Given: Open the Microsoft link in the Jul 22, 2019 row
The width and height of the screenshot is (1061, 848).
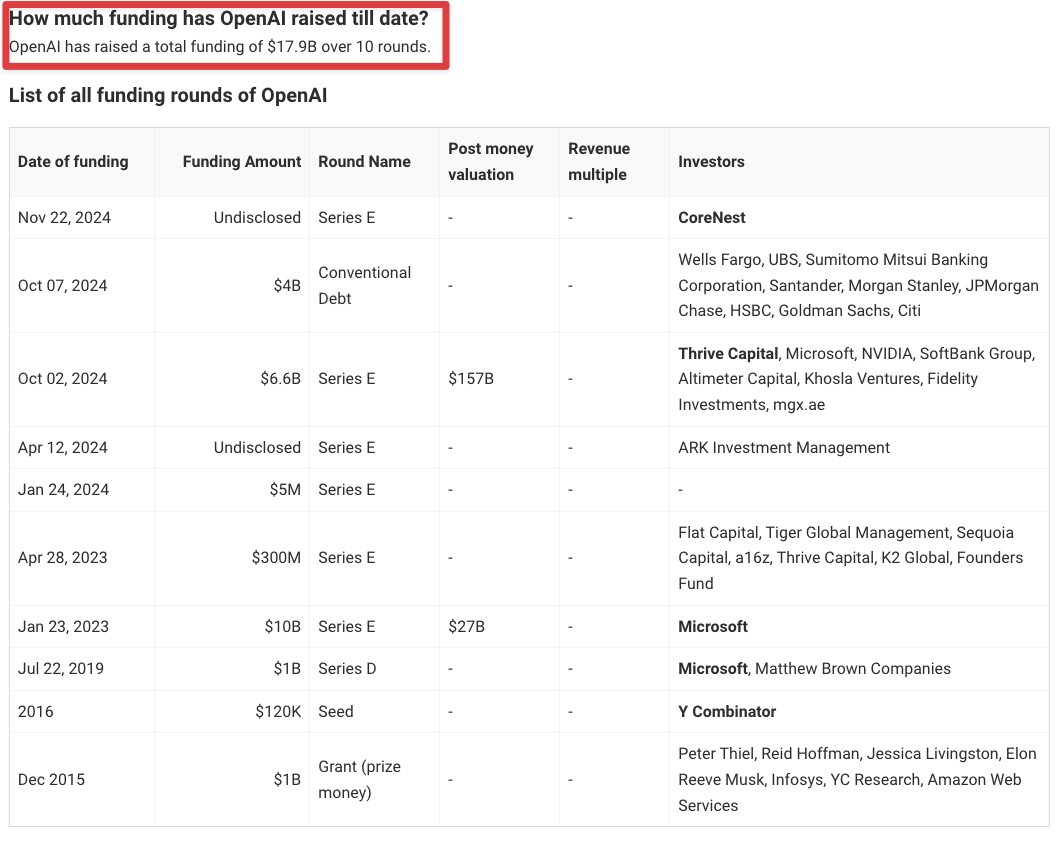Looking at the screenshot, I should click(x=713, y=669).
